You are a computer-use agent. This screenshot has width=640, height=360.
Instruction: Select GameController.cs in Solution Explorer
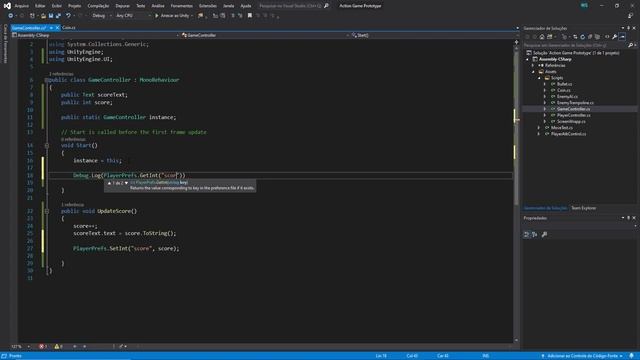click(x=573, y=109)
